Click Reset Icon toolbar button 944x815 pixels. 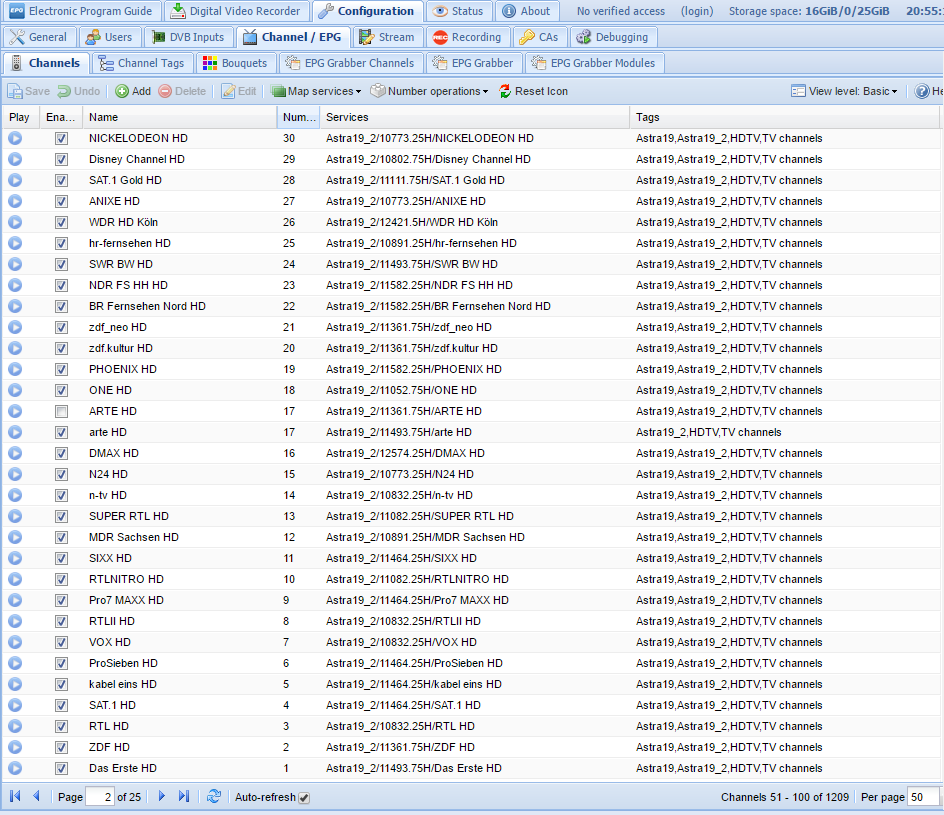tap(533, 91)
